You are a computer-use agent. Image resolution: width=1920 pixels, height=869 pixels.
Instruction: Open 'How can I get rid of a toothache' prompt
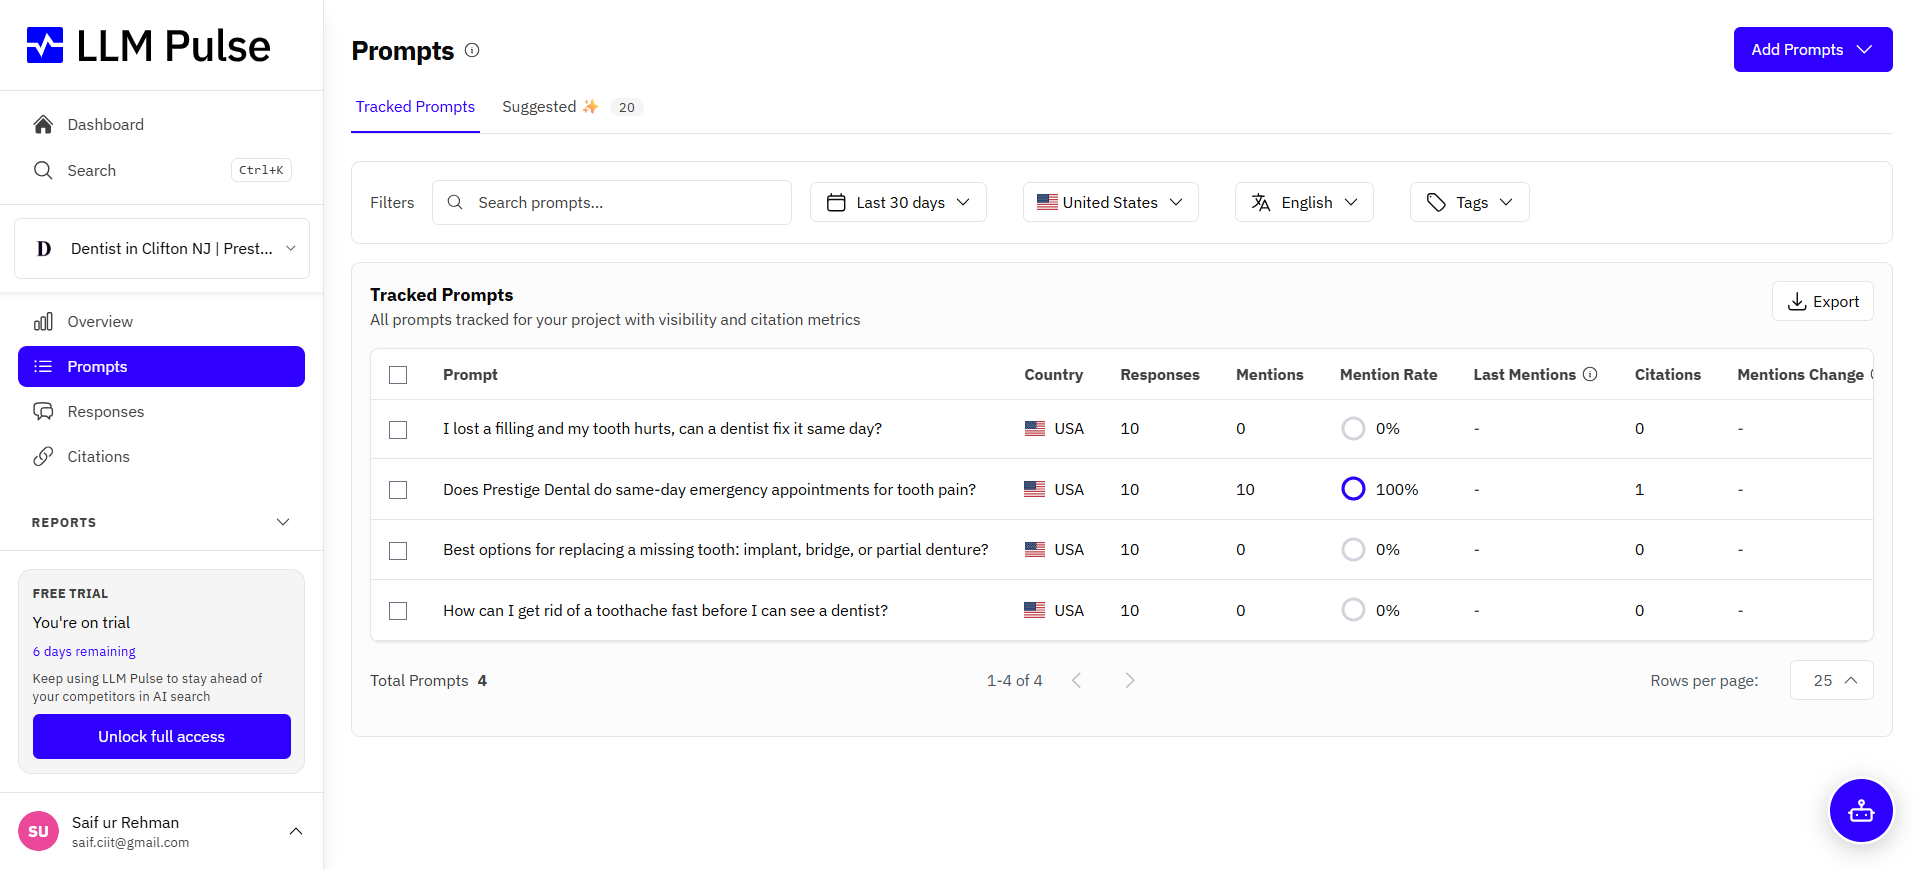[x=665, y=610]
